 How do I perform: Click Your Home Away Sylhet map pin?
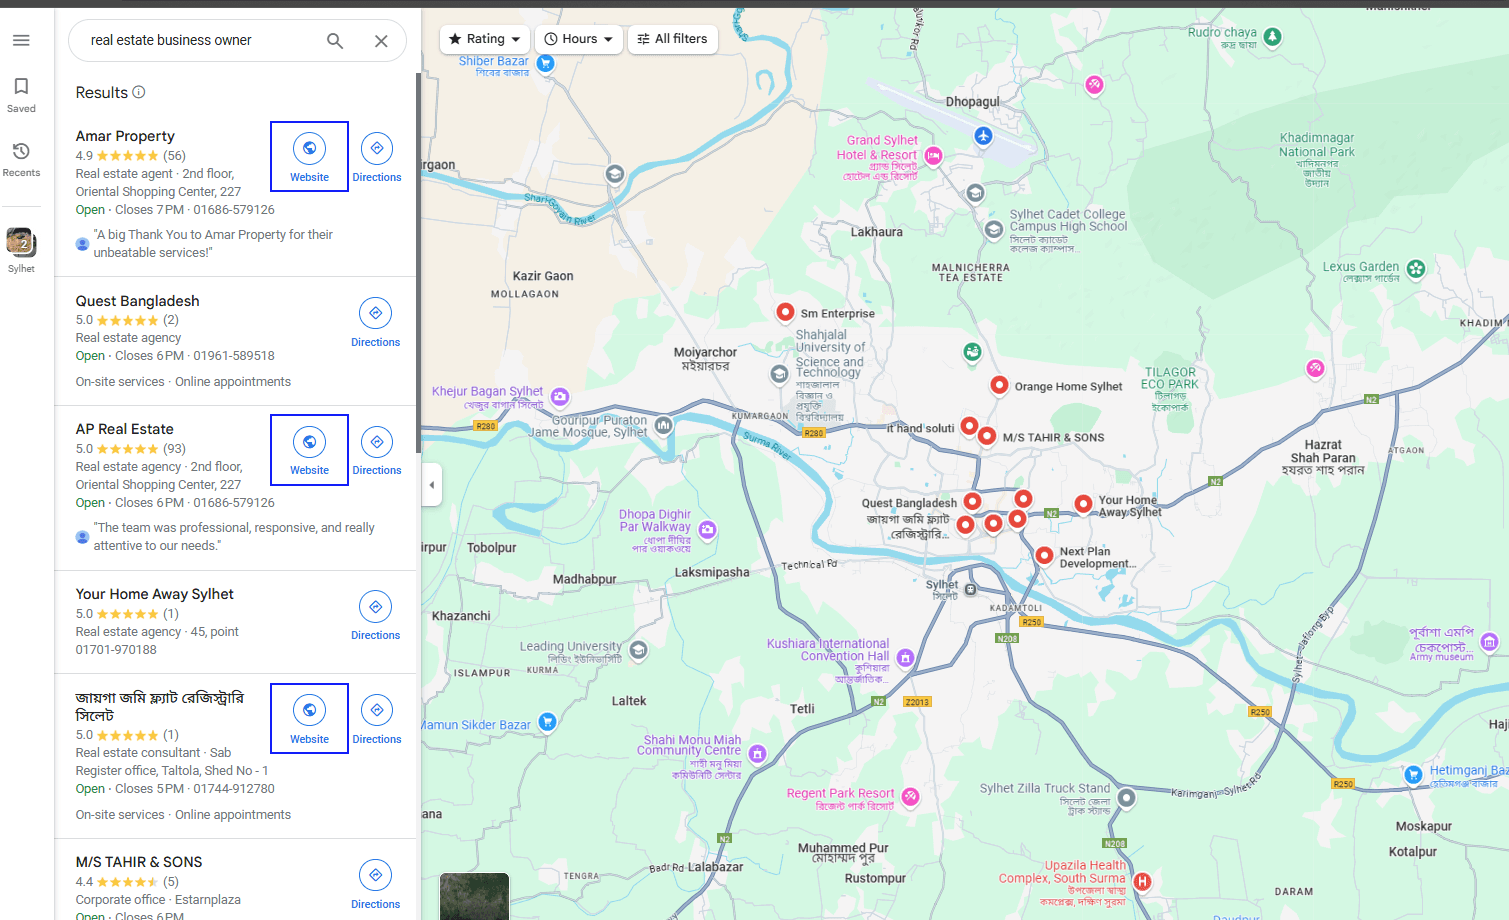pyautogui.click(x=1083, y=504)
